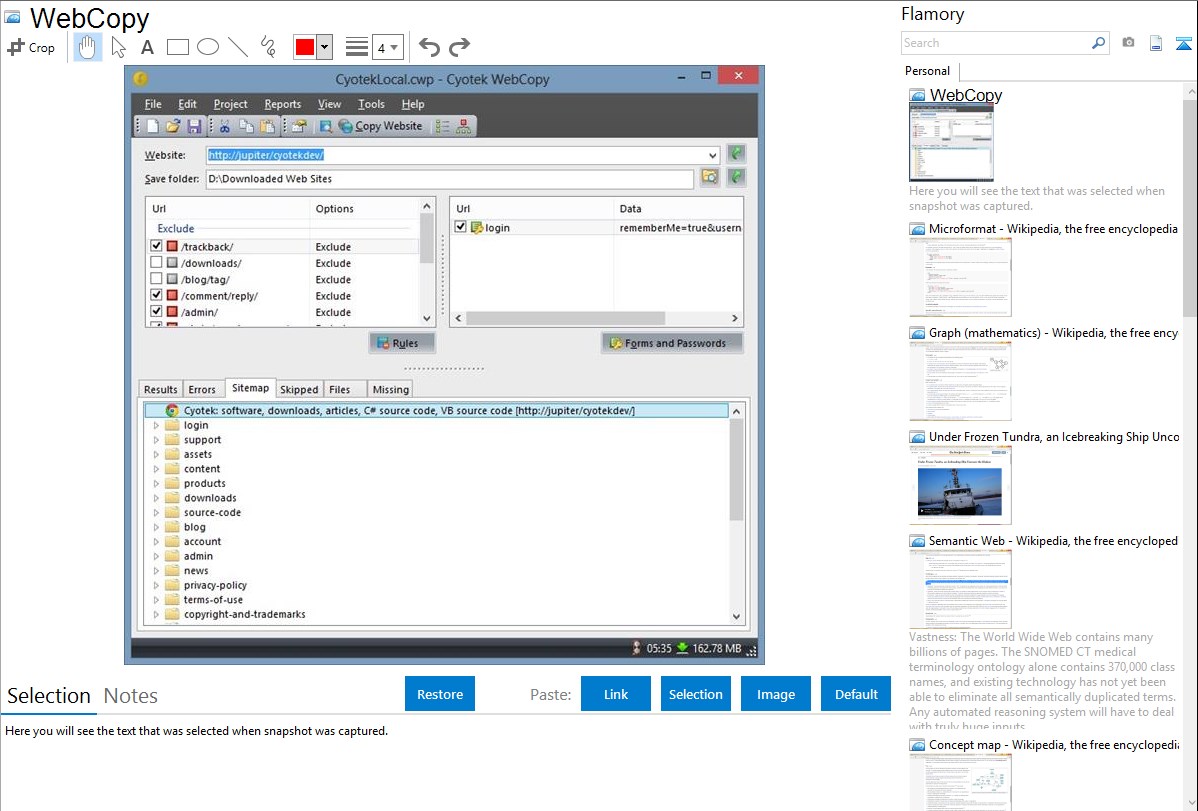The height and width of the screenshot is (811, 1198).
Task: Expand the products folder in sitemap
Action: (157, 483)
